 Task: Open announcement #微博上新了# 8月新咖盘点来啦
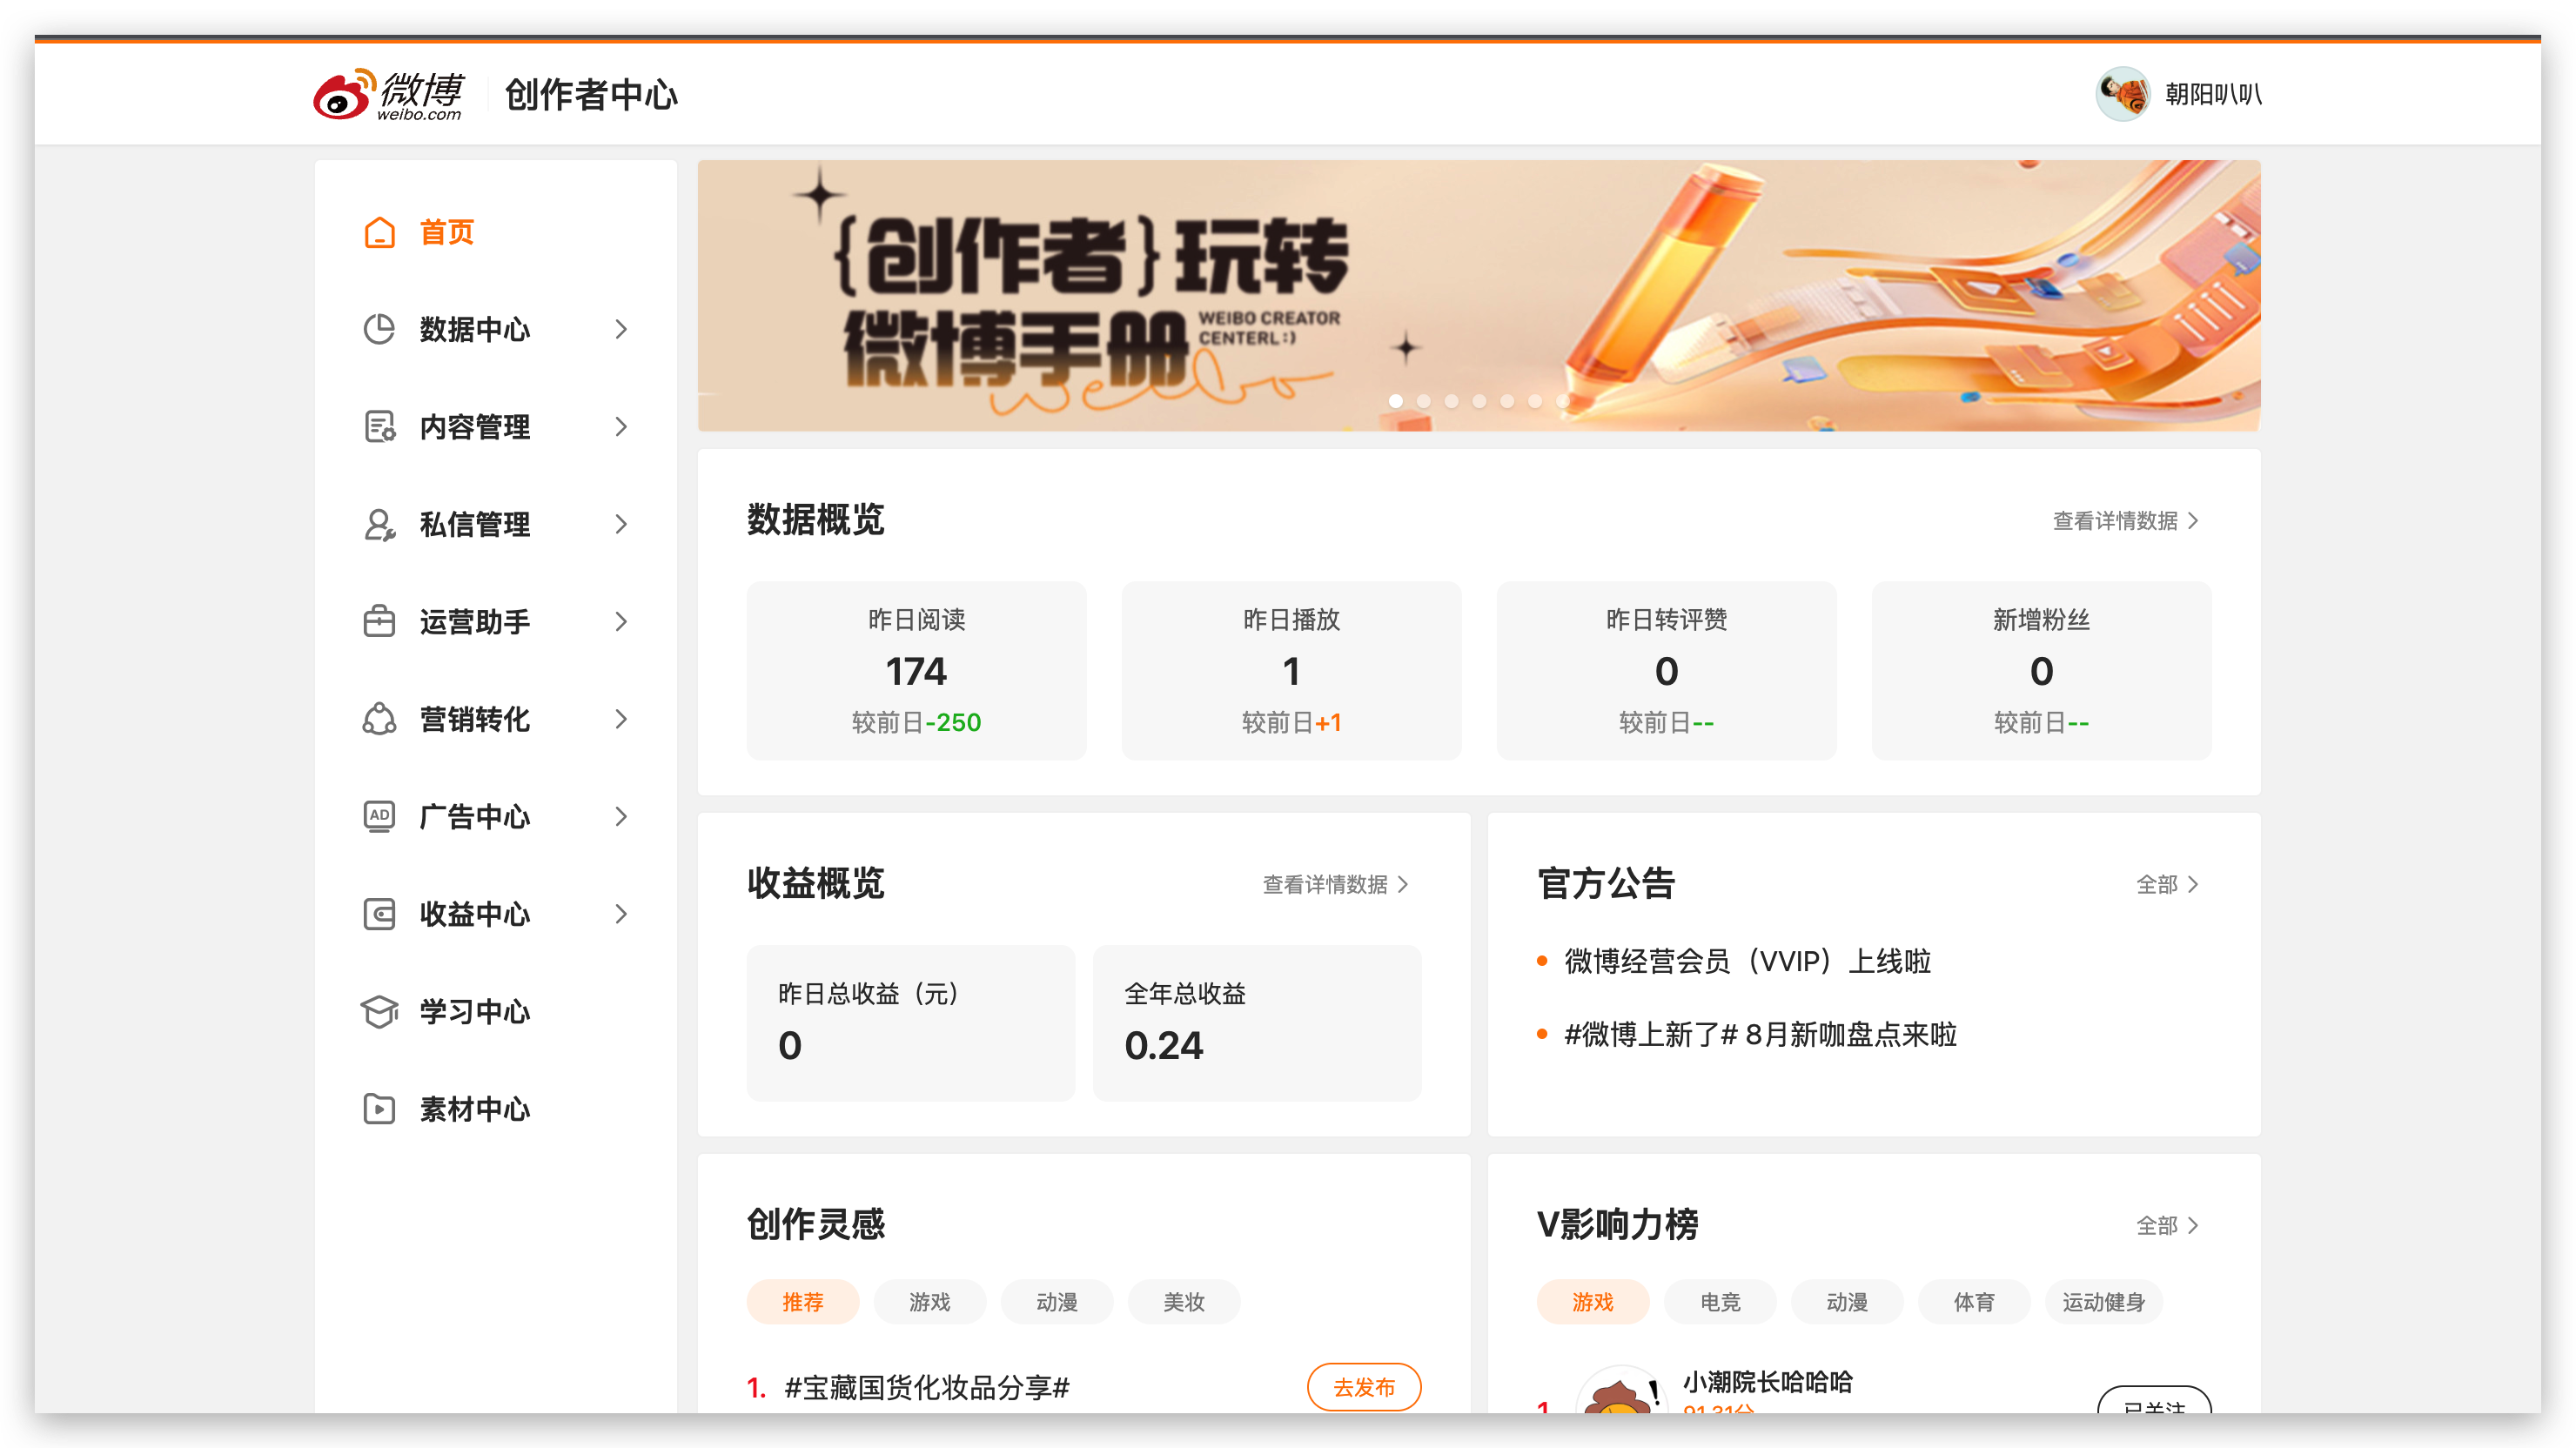point(1760,1034)
